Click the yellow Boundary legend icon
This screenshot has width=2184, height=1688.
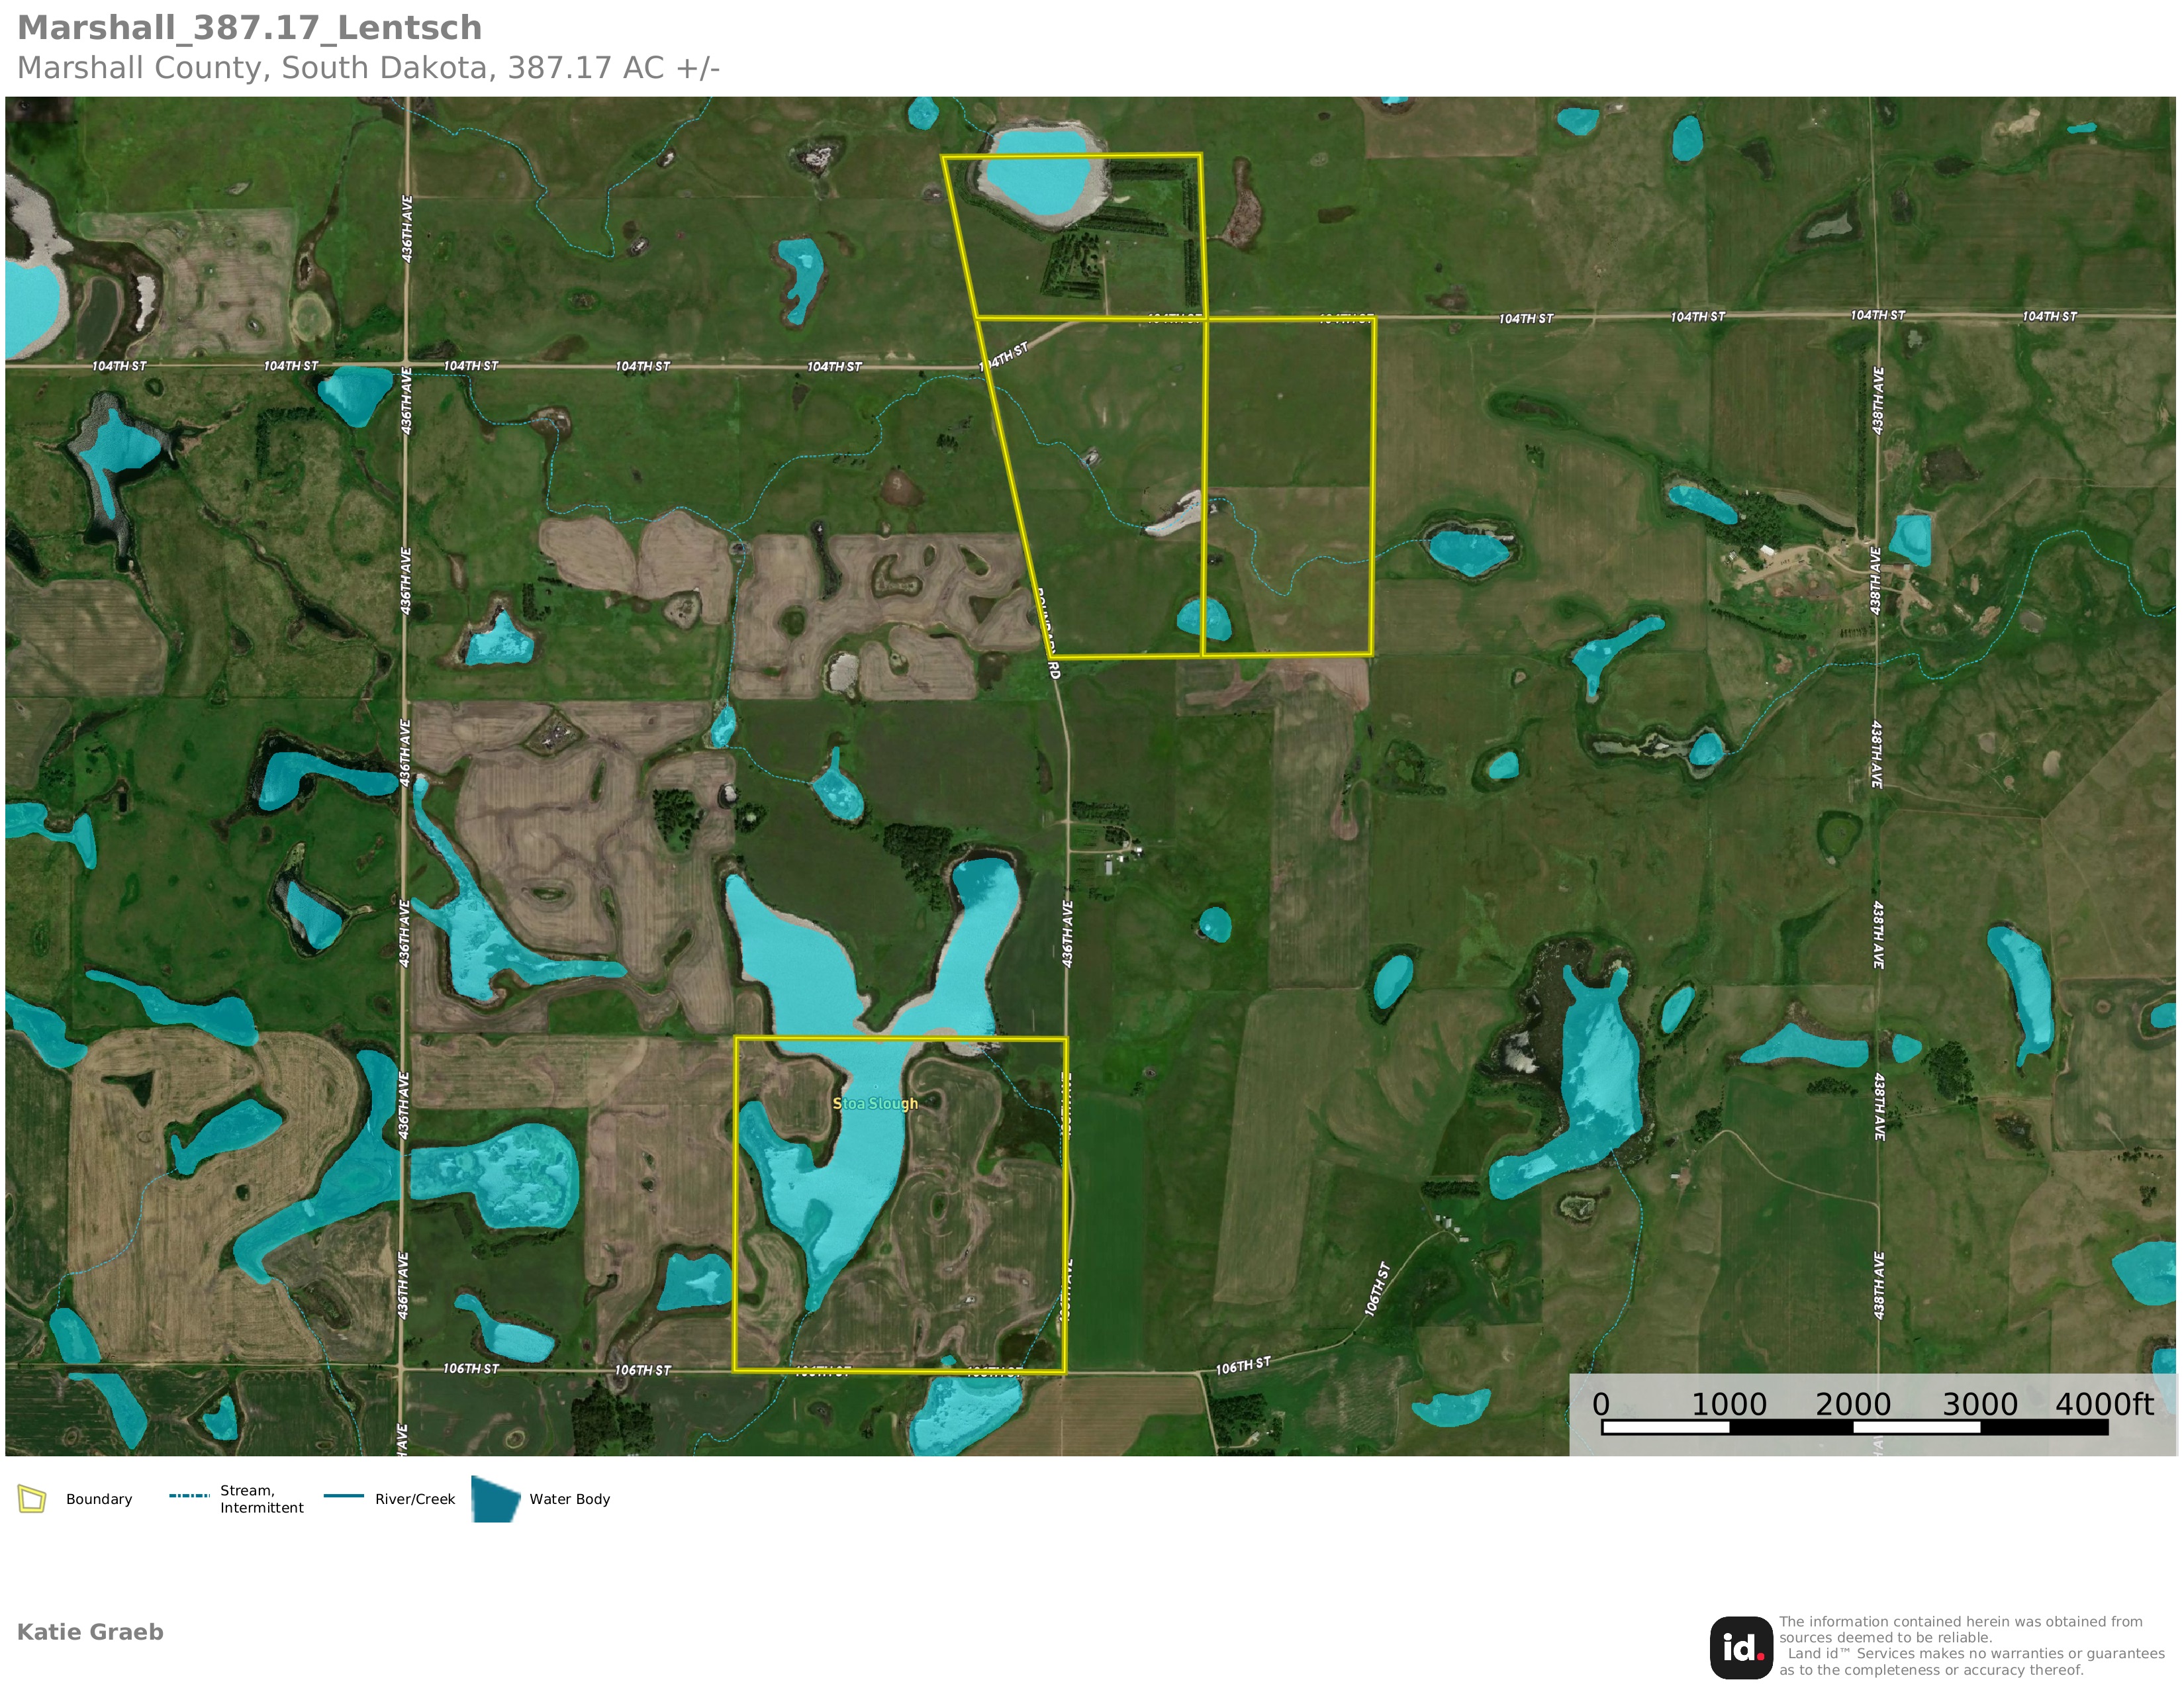click(32, 1499)
